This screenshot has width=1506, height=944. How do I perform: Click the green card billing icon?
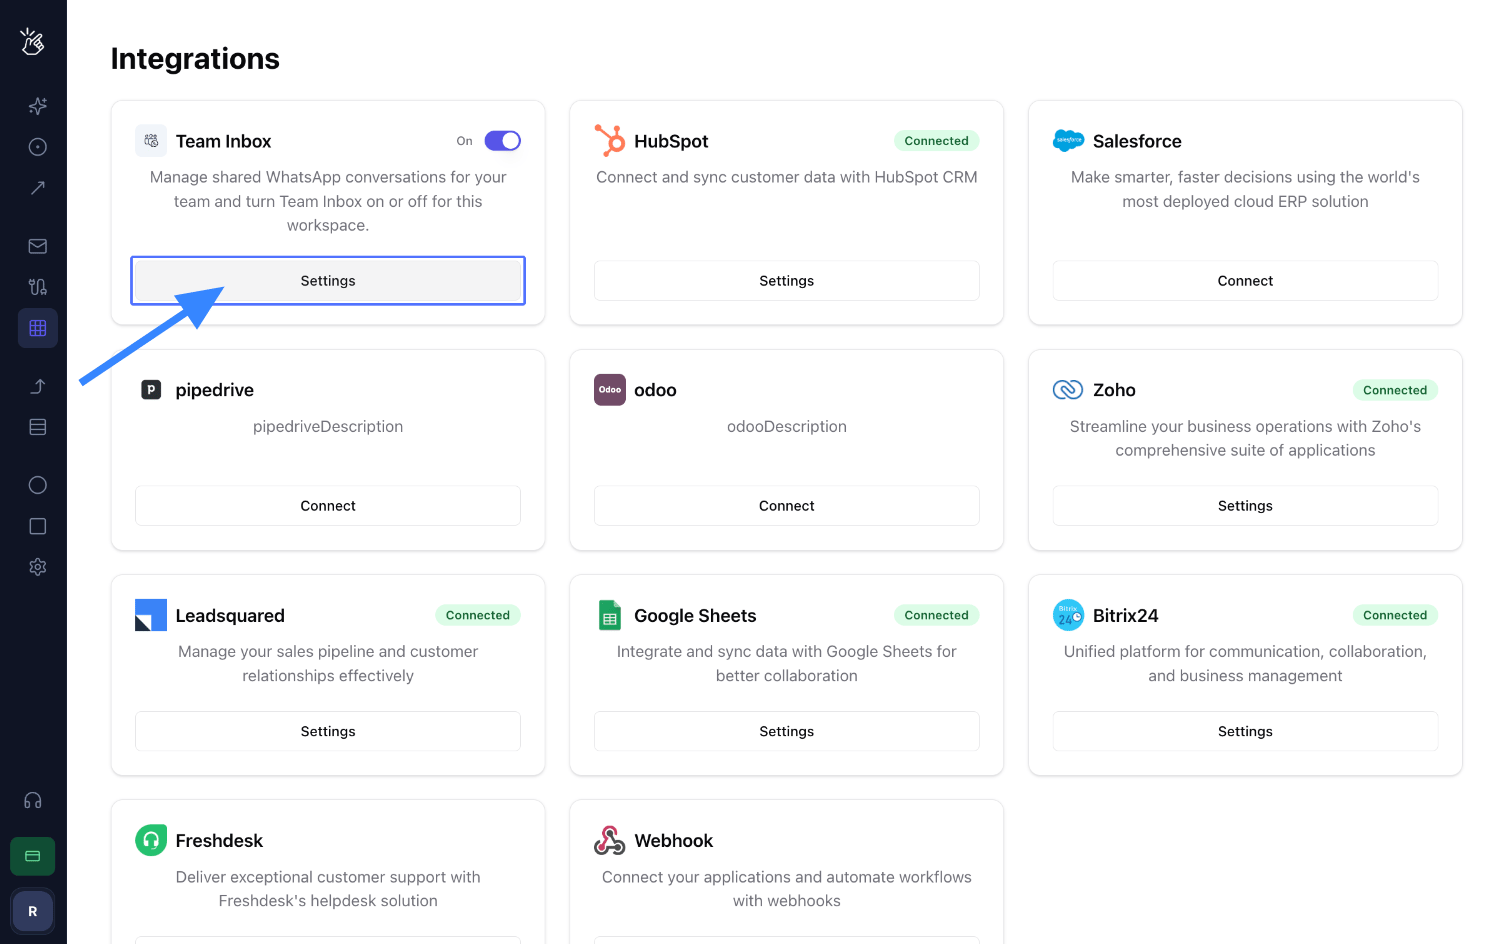(x=33, y=856)
